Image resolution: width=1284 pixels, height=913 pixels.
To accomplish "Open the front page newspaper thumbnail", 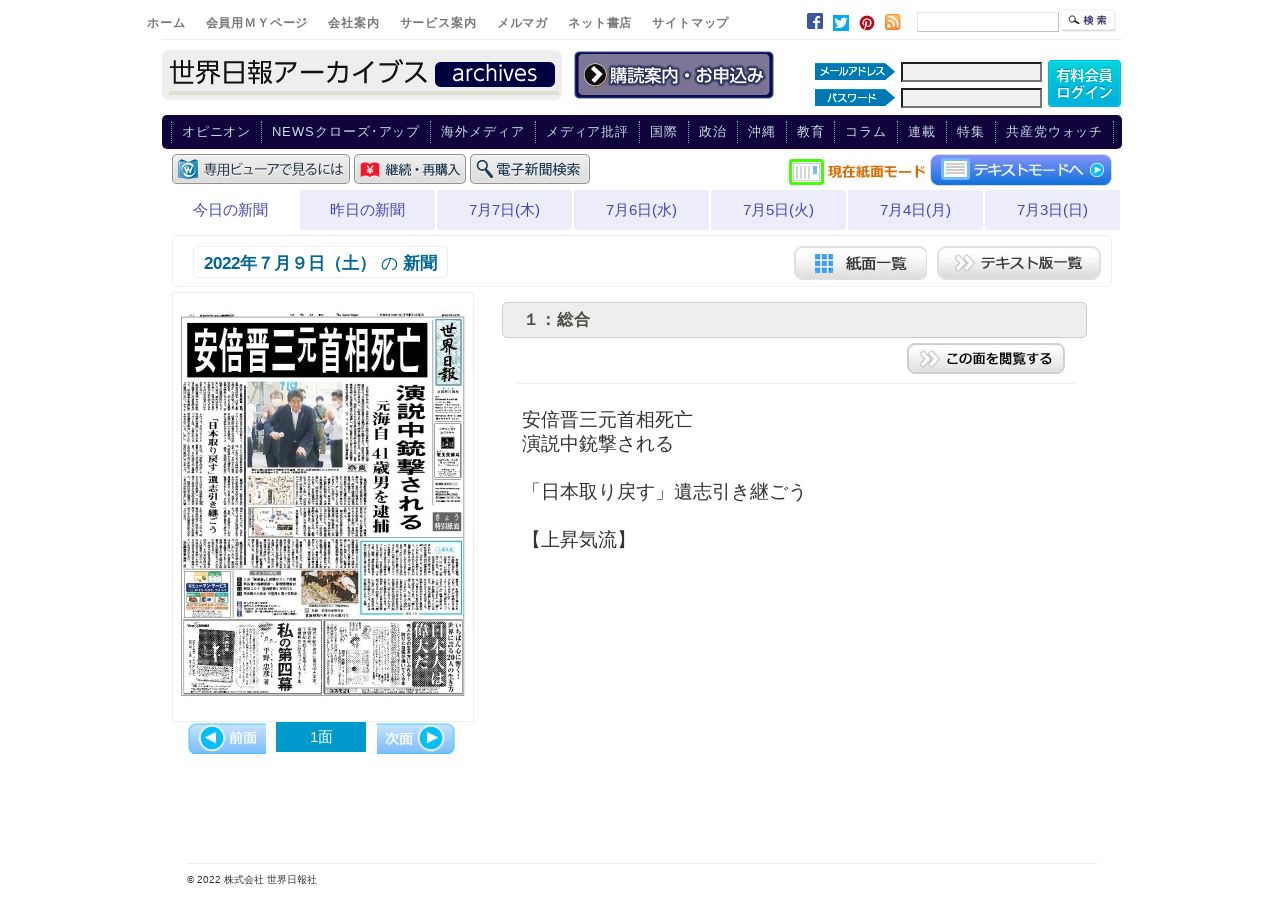I will tap(323, 507).
